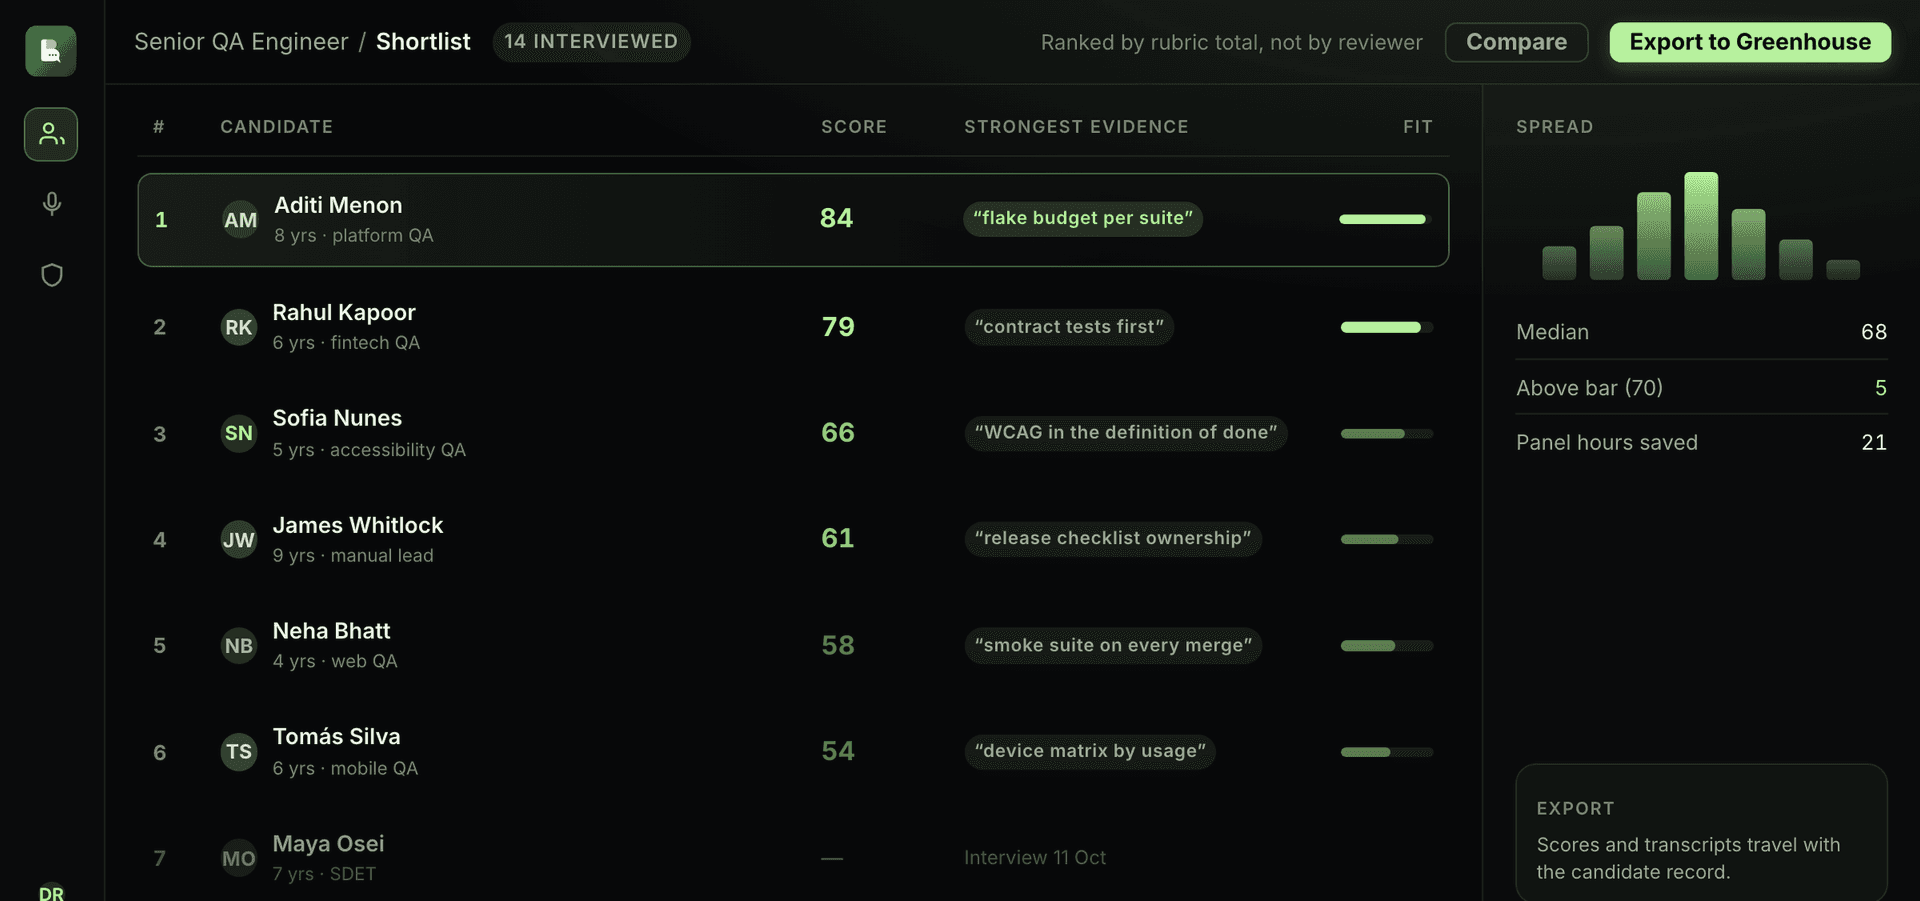Image resolution: width=1920 pixels, height=901 pixels.
Task: Open the microphone interviews icon
Action: pyautogui.click(x=52, y=204)
